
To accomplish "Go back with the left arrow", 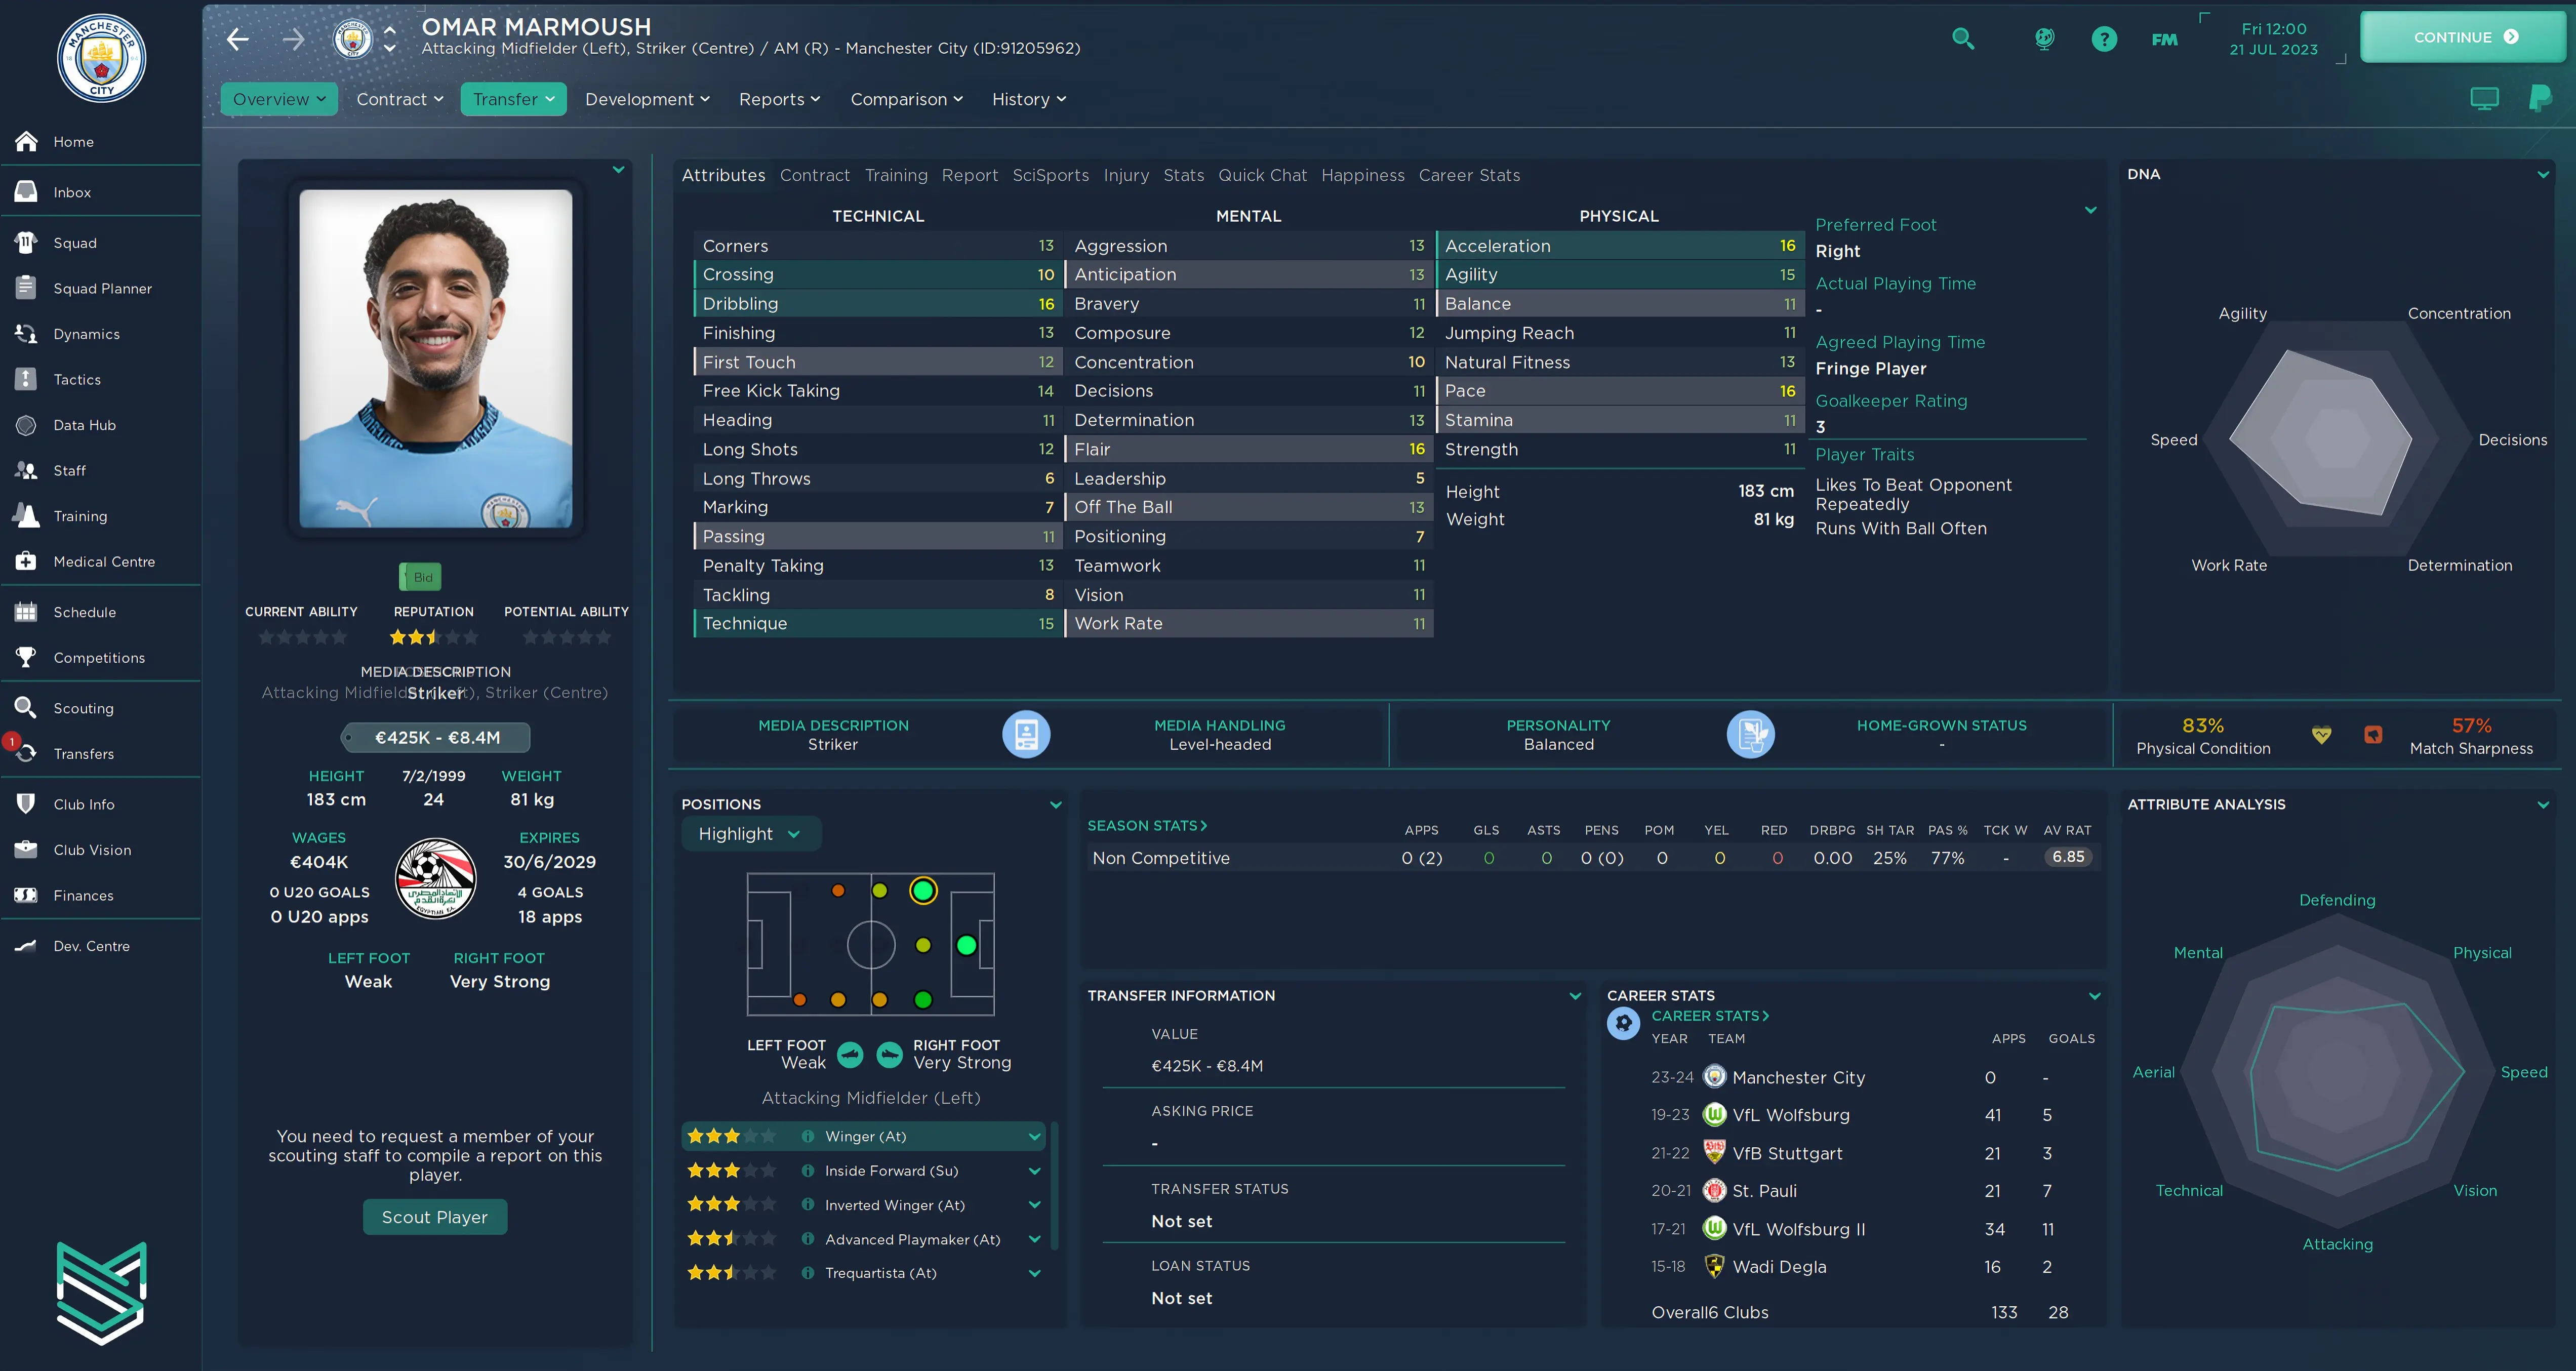I will click(238, 39).
